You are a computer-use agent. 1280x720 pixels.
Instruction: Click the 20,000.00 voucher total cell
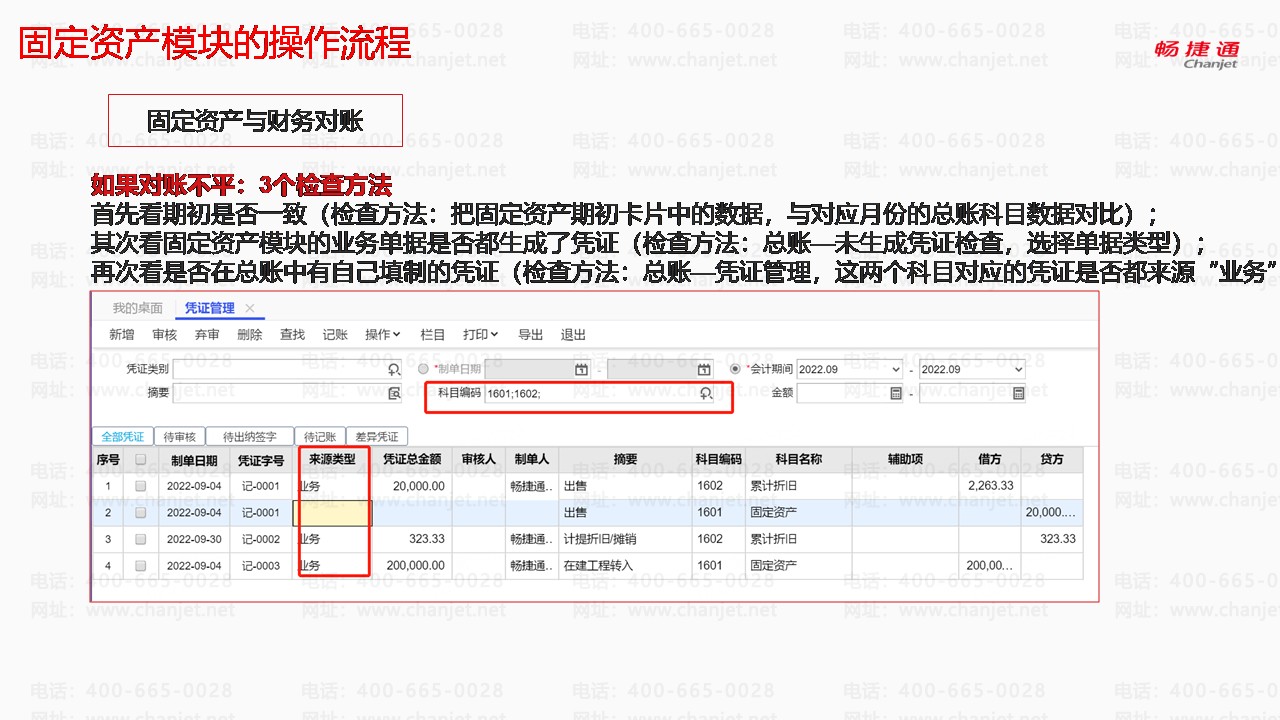pyautogui.click(x=412, y=486)
